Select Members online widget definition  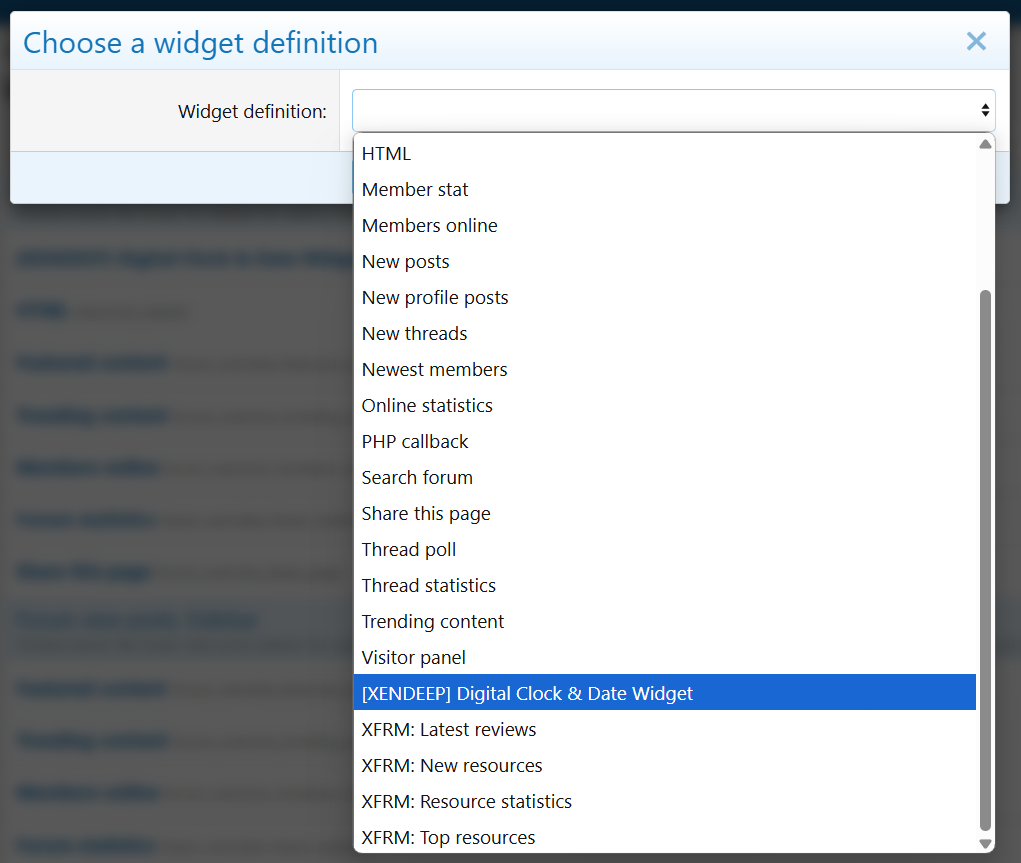(429, 226)
